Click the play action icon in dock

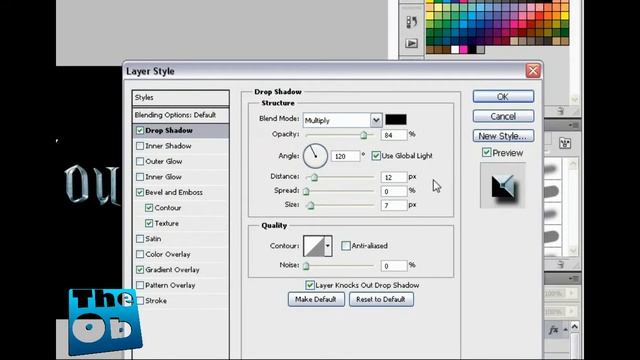coord(411,43)
